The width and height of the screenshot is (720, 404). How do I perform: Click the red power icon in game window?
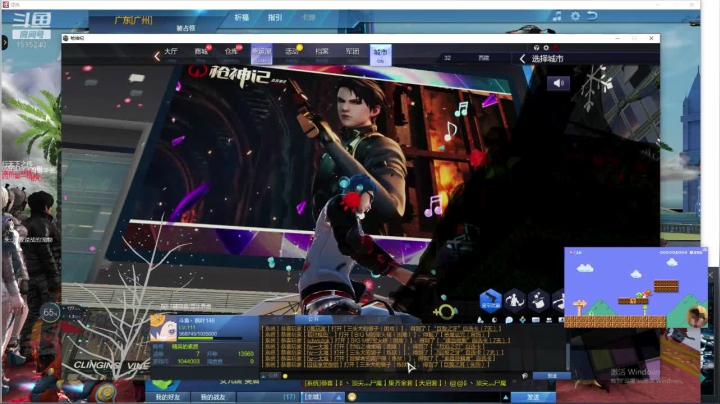pos(556,48)
